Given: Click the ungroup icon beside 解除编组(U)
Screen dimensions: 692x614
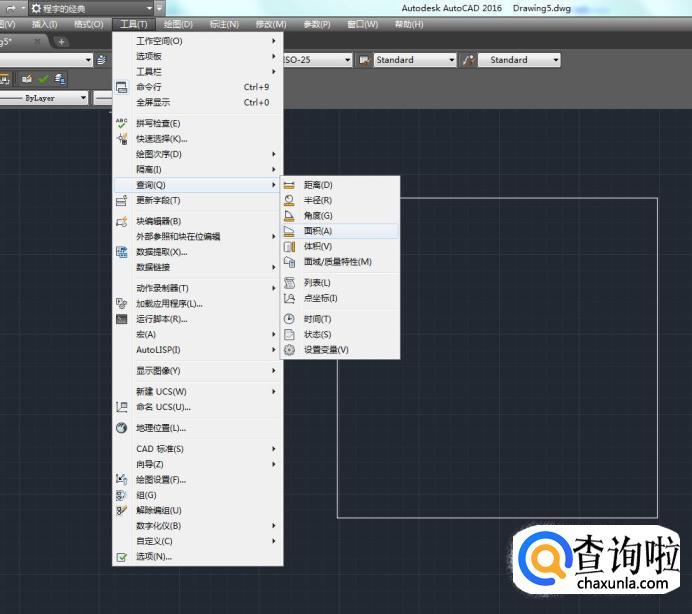Looking at the screenshot, I should pyautogui.click(x=121, y=510).
